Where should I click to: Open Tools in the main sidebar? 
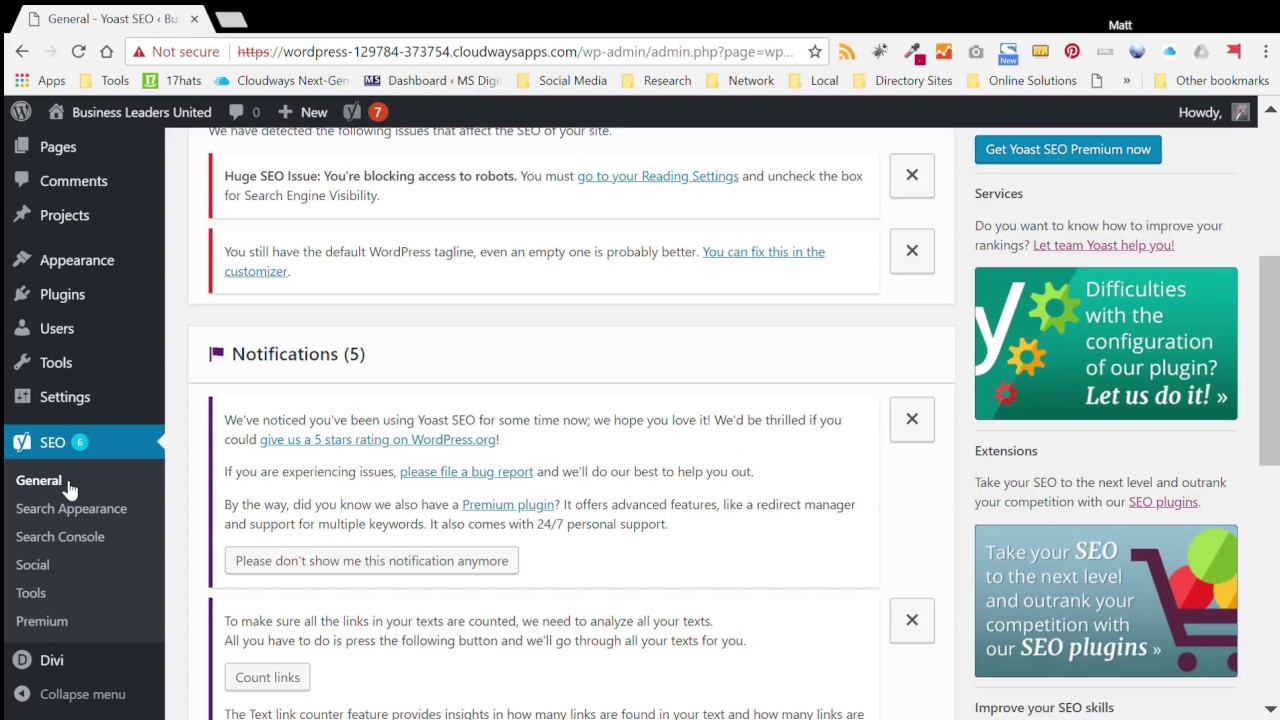[x=56, y=363]
